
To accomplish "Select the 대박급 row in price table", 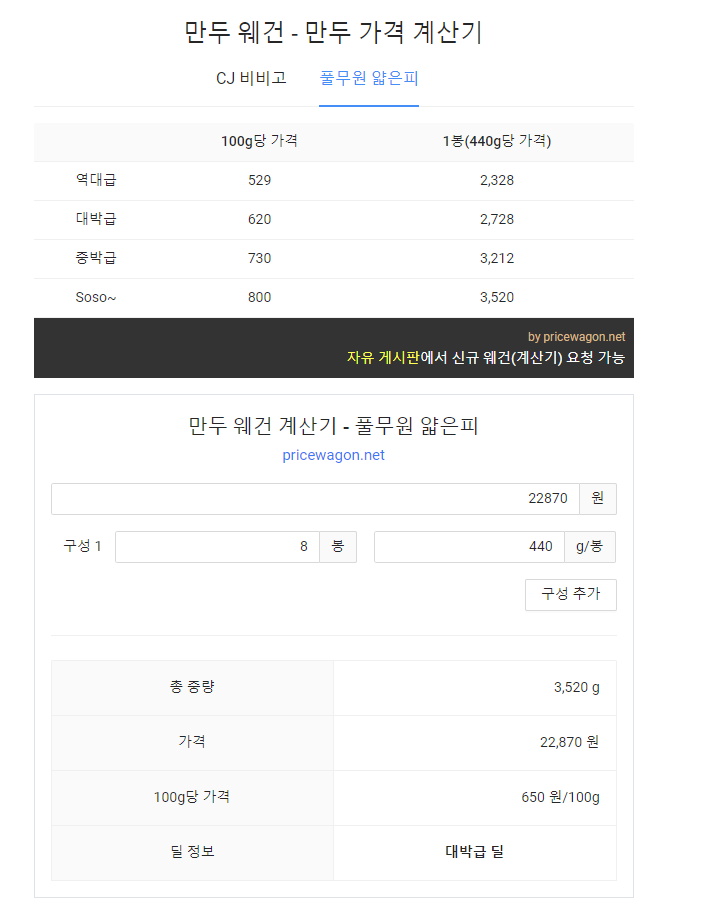I will (334, 220).
